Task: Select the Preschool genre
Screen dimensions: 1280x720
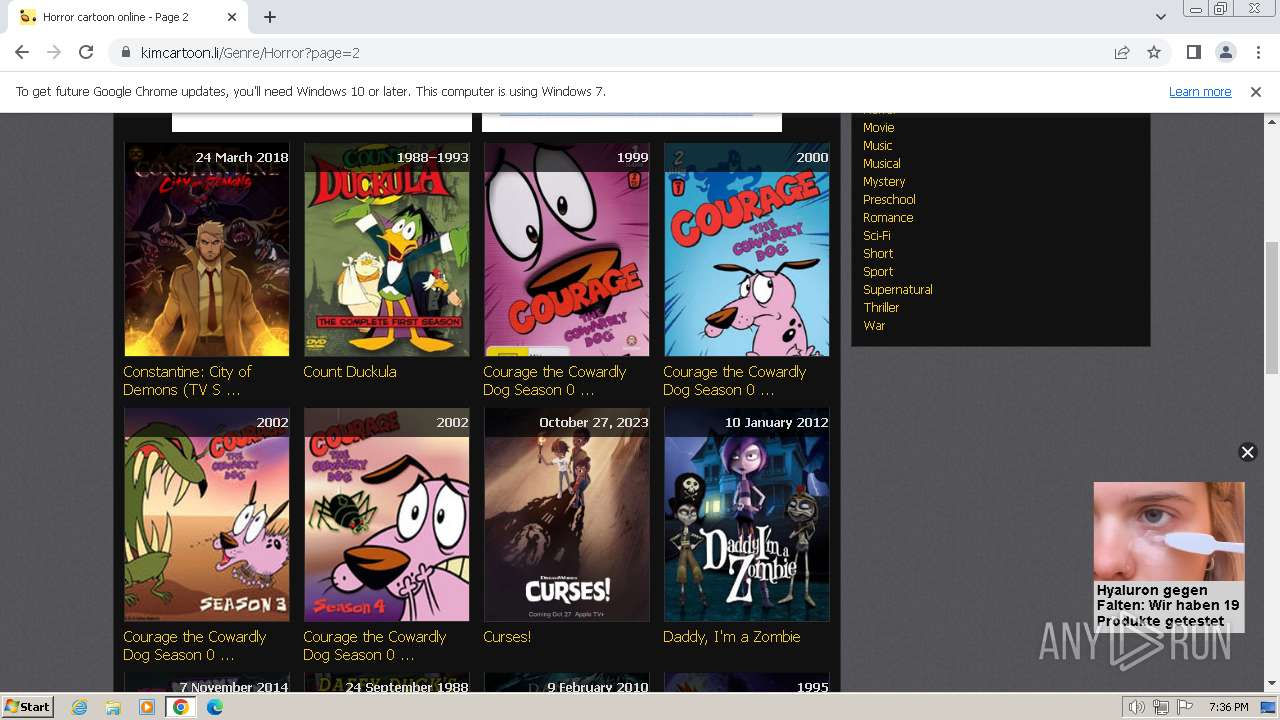Action: pyautogui.click(x=889, y=199)
